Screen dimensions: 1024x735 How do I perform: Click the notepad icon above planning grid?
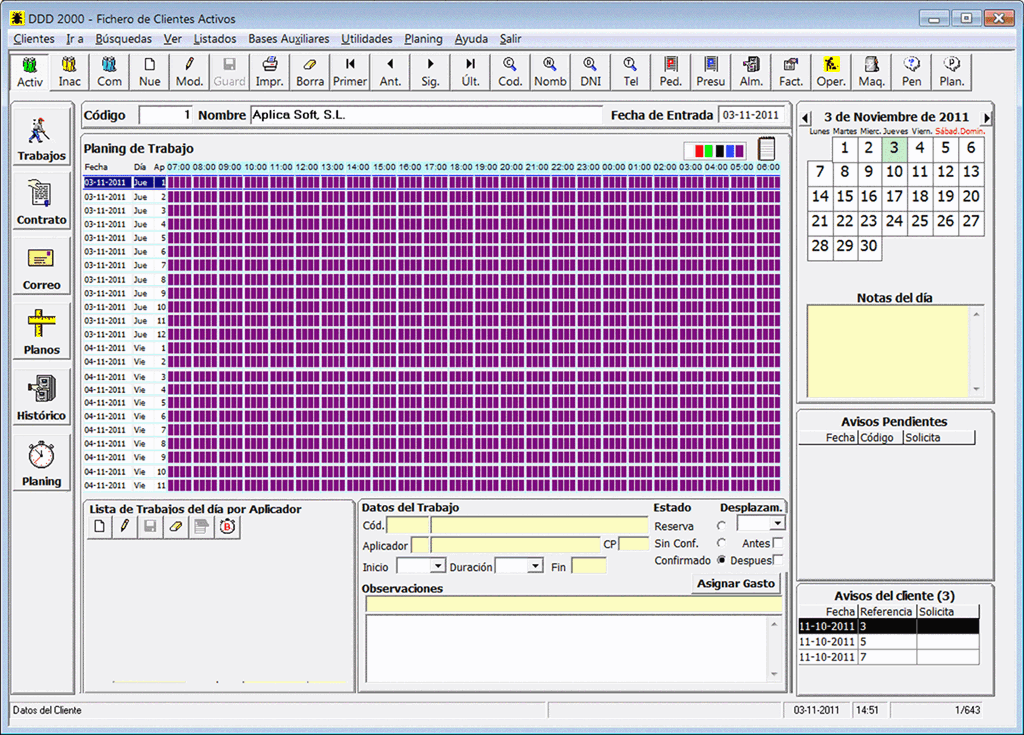767,149
